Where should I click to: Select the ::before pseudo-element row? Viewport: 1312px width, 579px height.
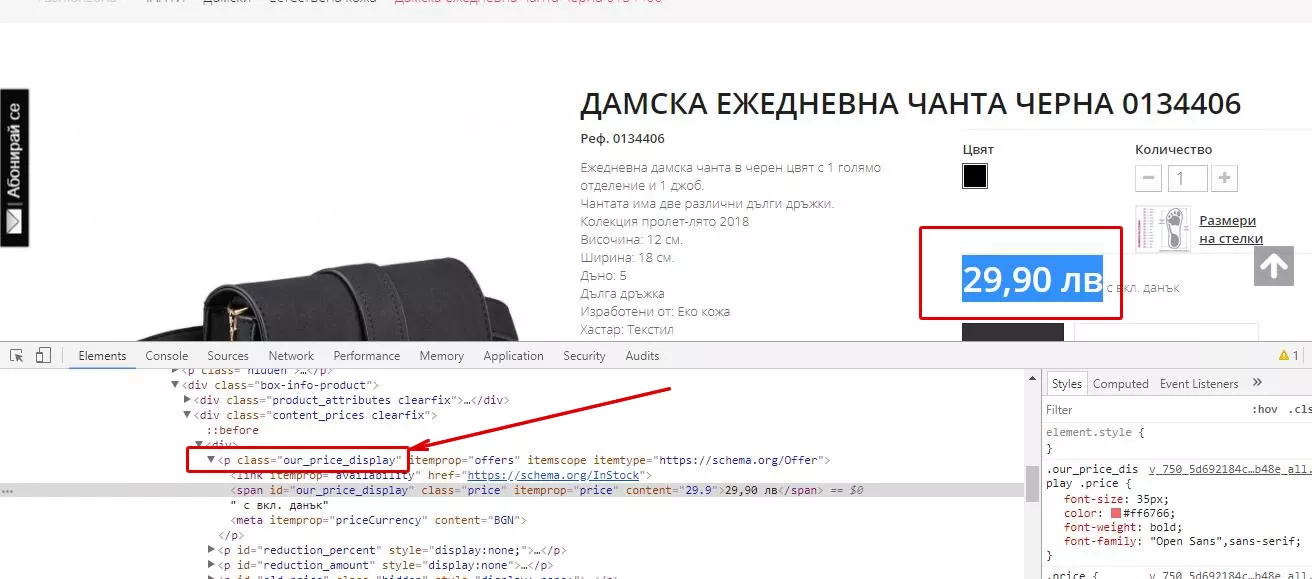(x=232, y=430)
